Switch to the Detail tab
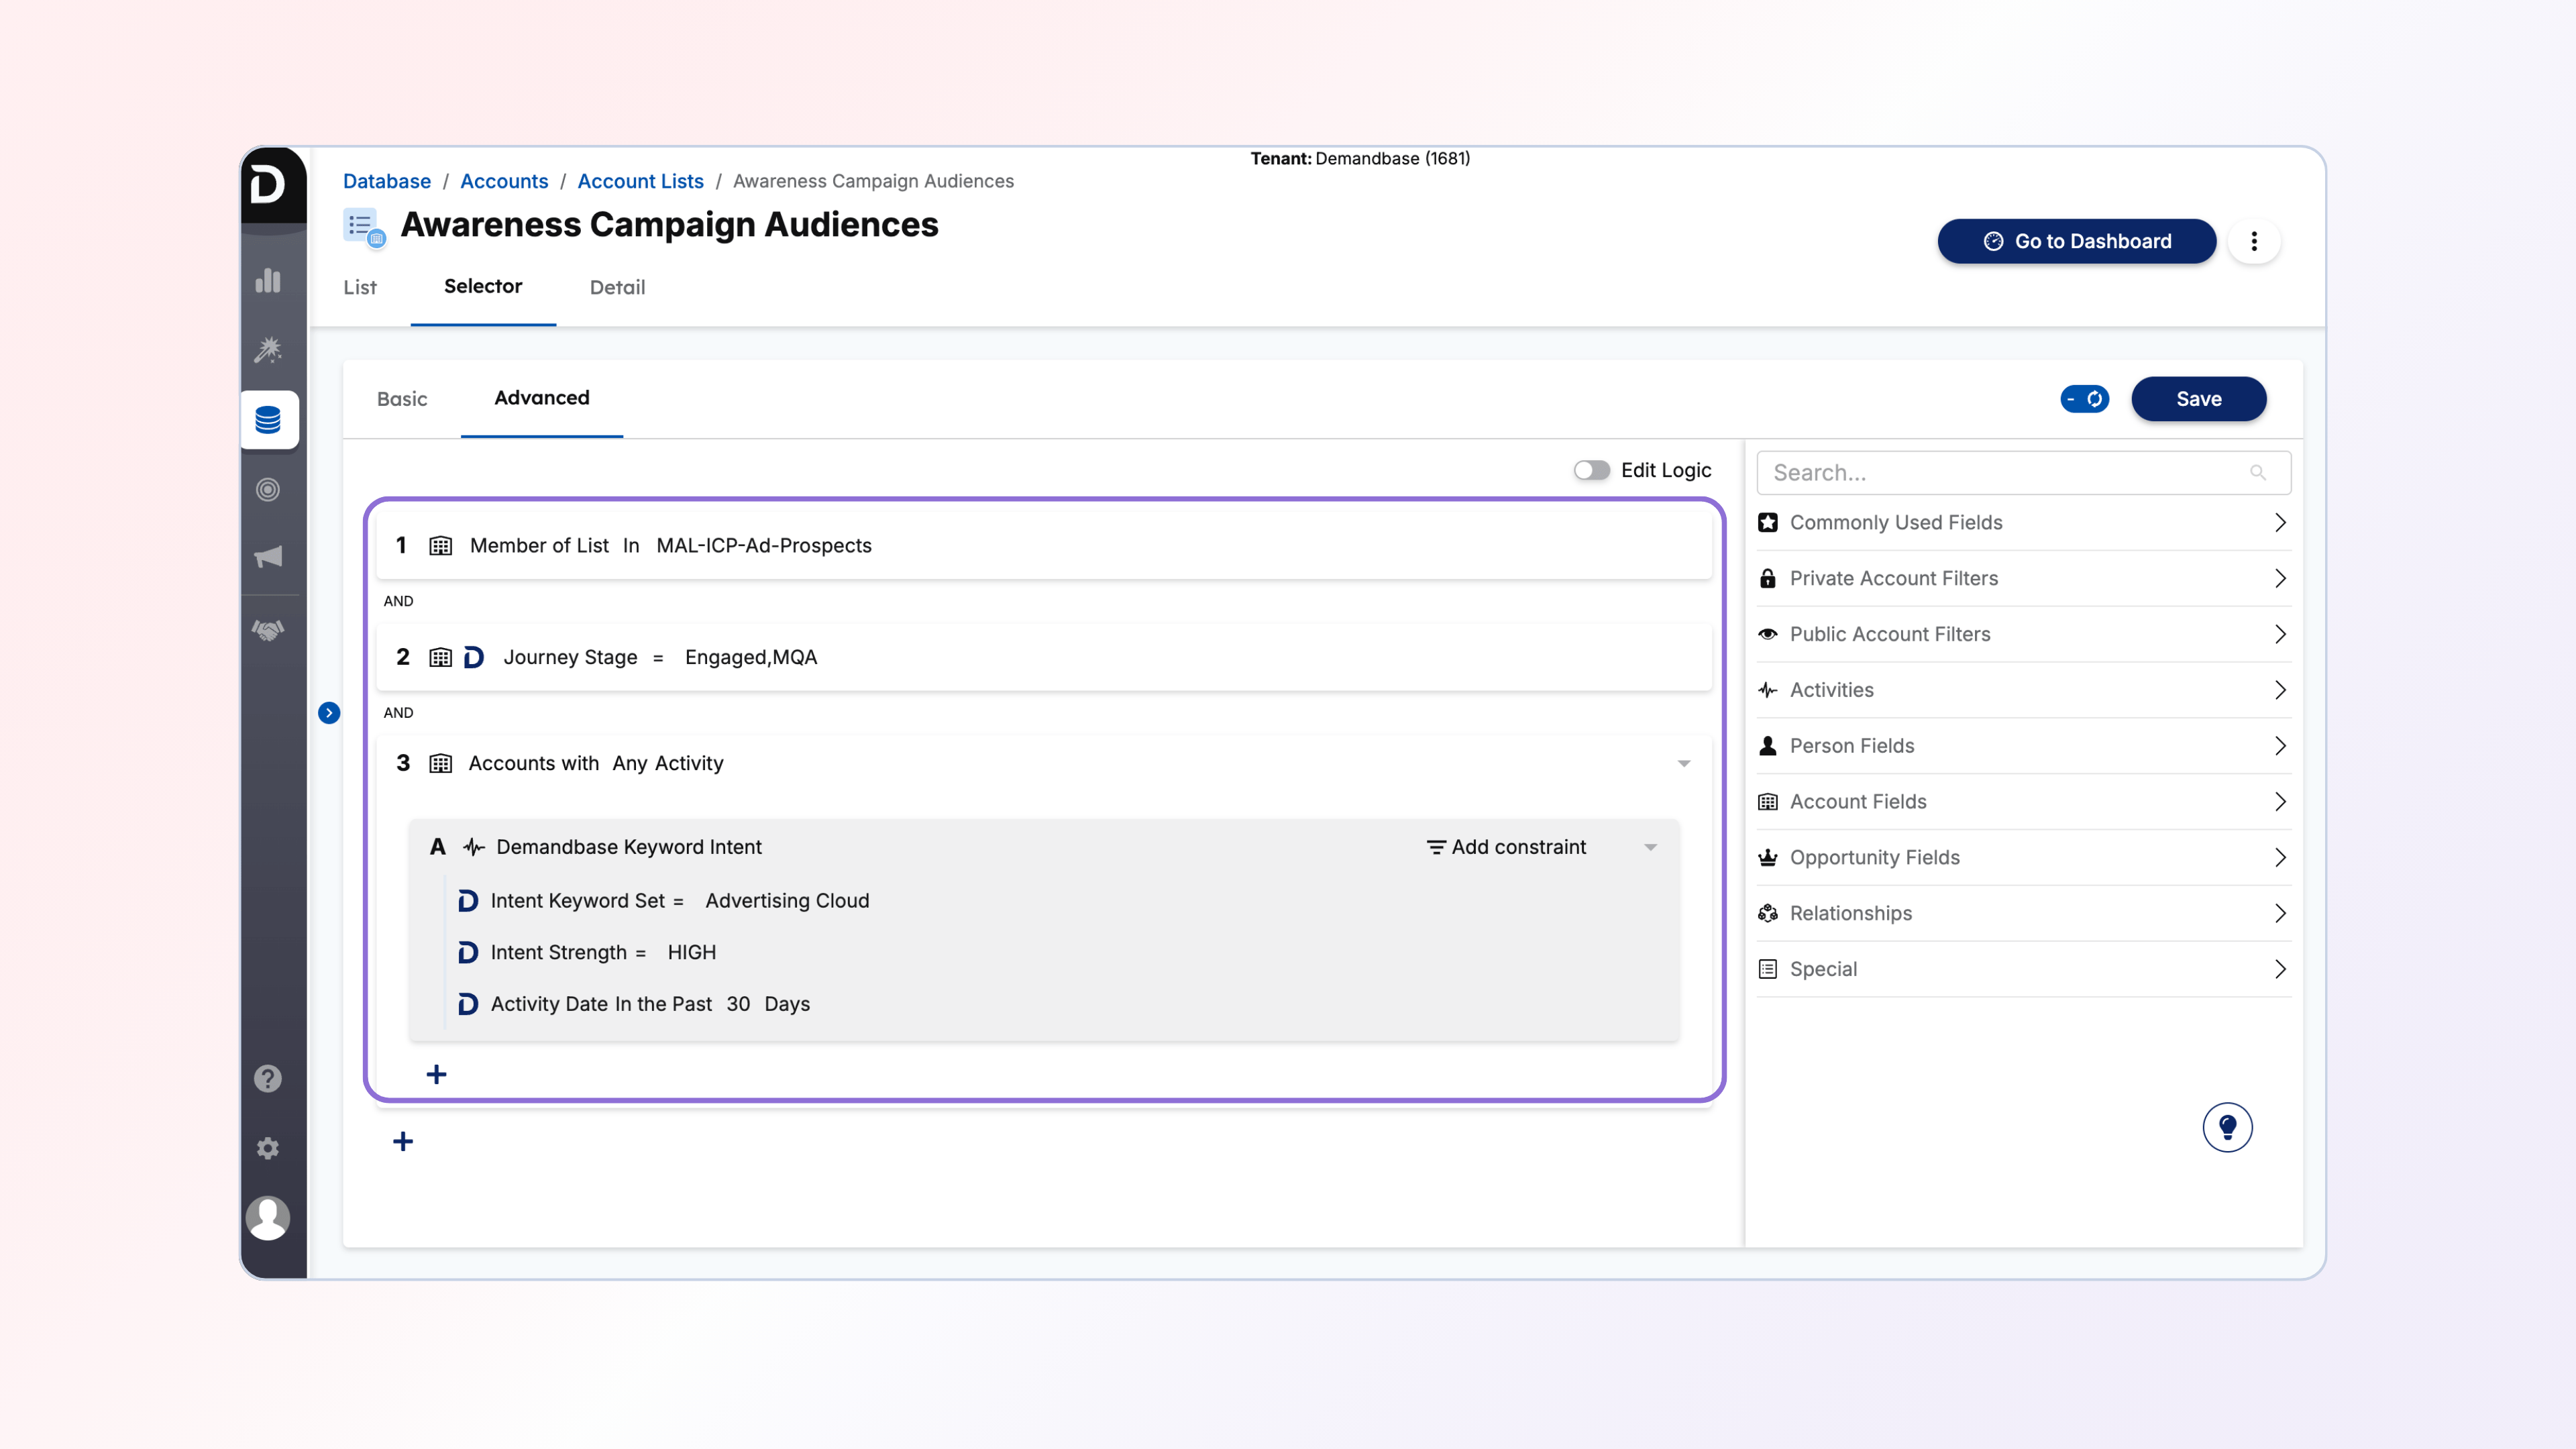 point(617,288)
